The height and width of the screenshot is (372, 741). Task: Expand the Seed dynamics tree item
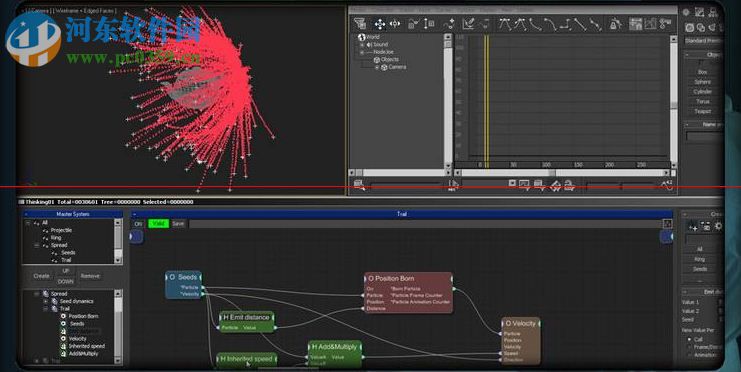coord(45,301)
